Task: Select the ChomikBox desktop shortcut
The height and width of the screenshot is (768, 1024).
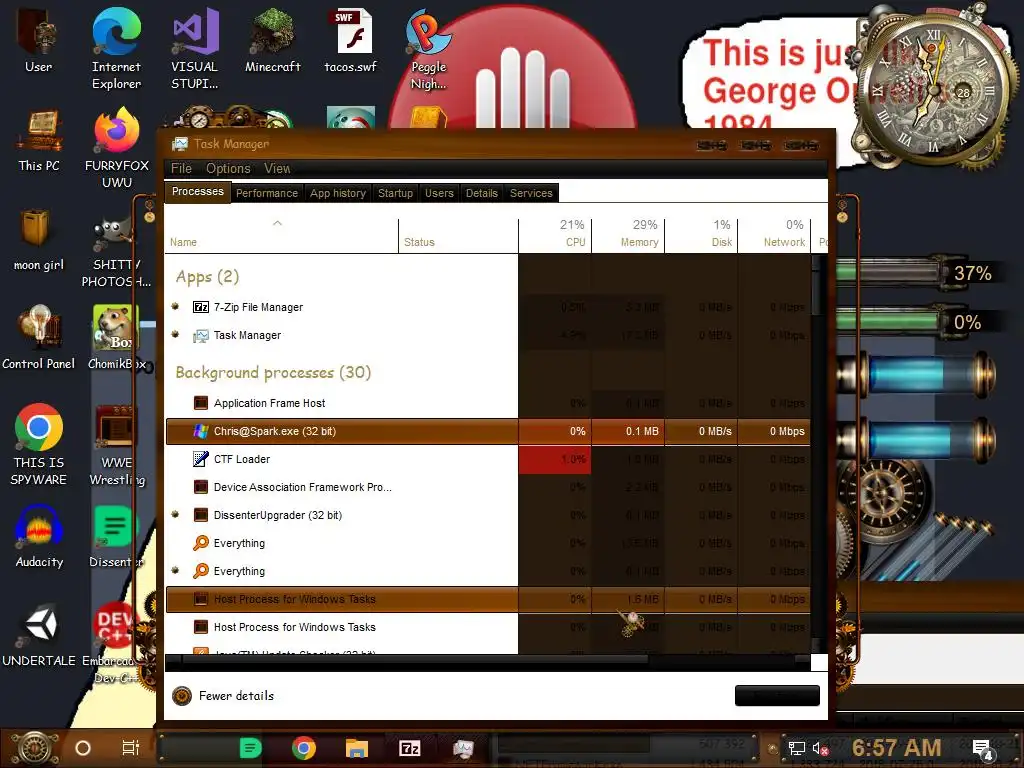Action: pyautogui.click(x=117, y=336)
